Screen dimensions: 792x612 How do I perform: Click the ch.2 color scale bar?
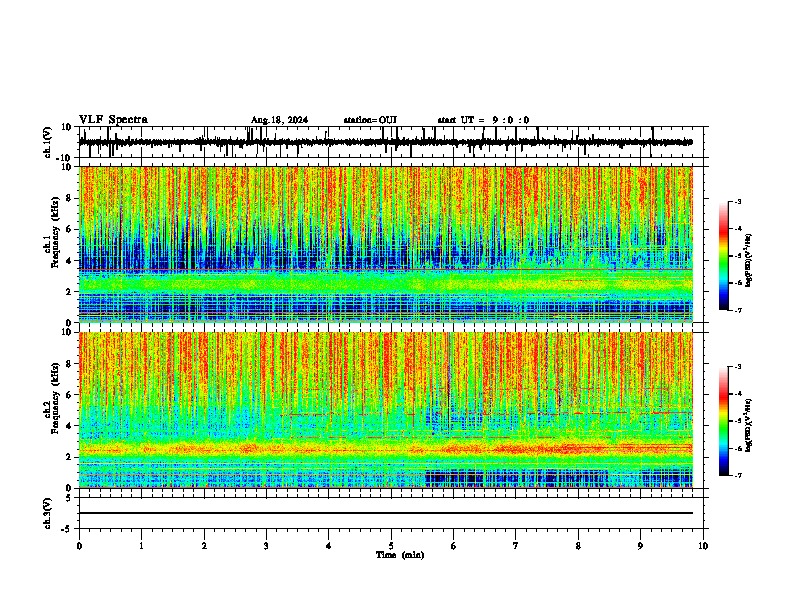[x=723, y=421]
